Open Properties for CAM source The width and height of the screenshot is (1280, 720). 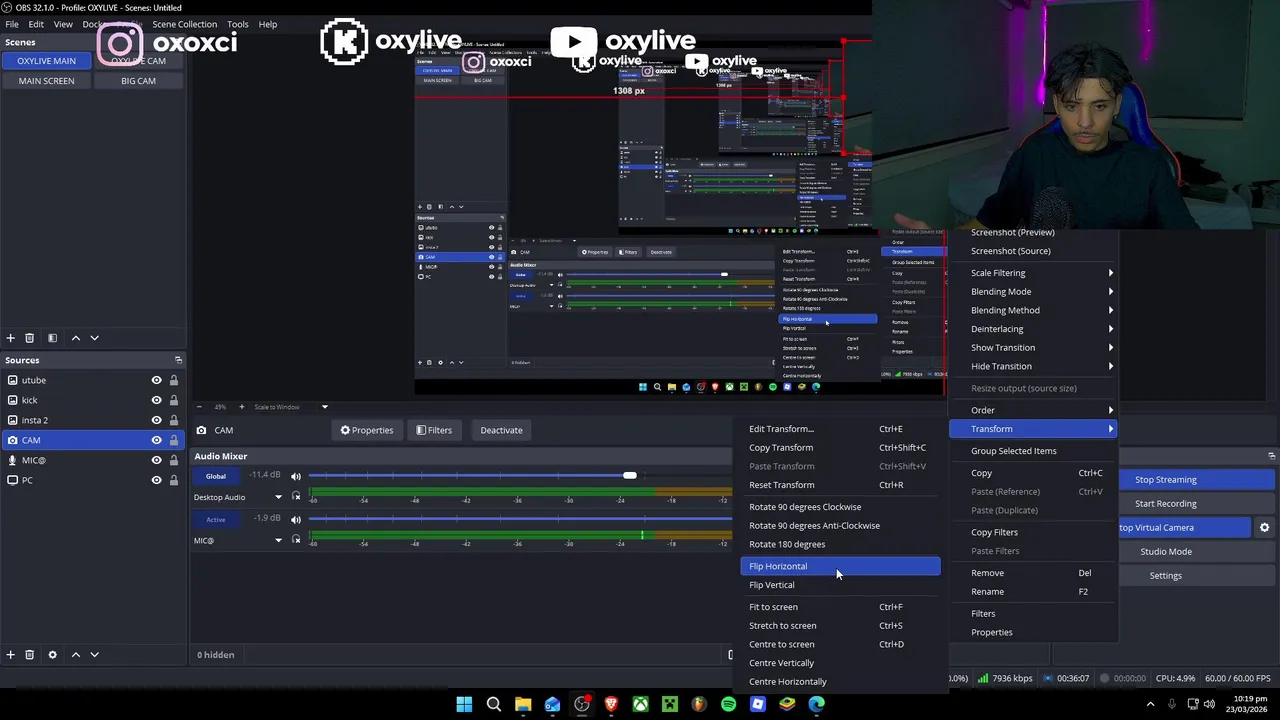coord(367,430)
